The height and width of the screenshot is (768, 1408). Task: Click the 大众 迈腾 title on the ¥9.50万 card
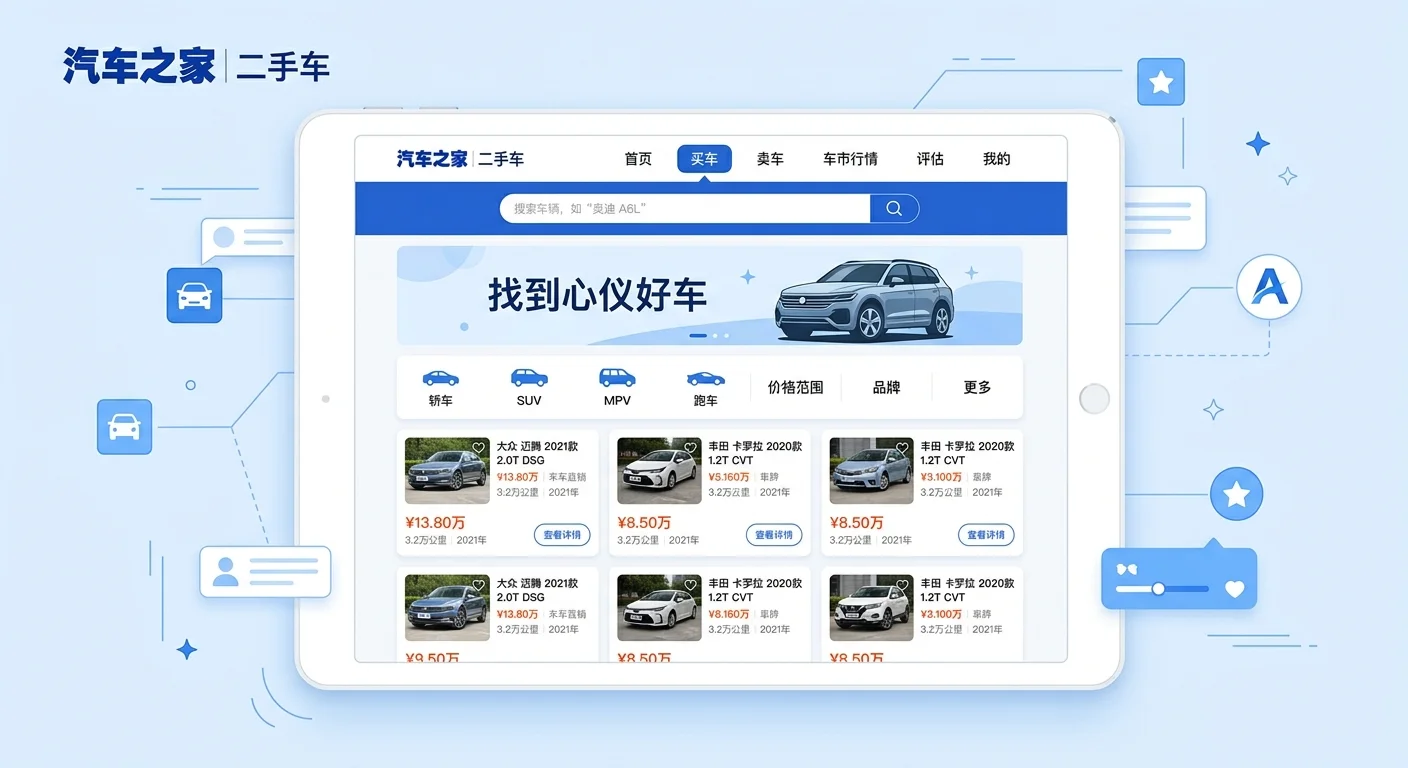pos(537,590)
